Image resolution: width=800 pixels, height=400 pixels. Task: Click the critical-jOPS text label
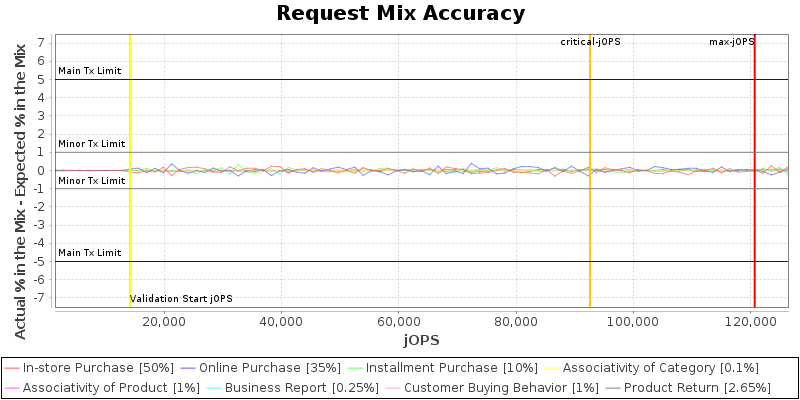(x=590, y=42)
